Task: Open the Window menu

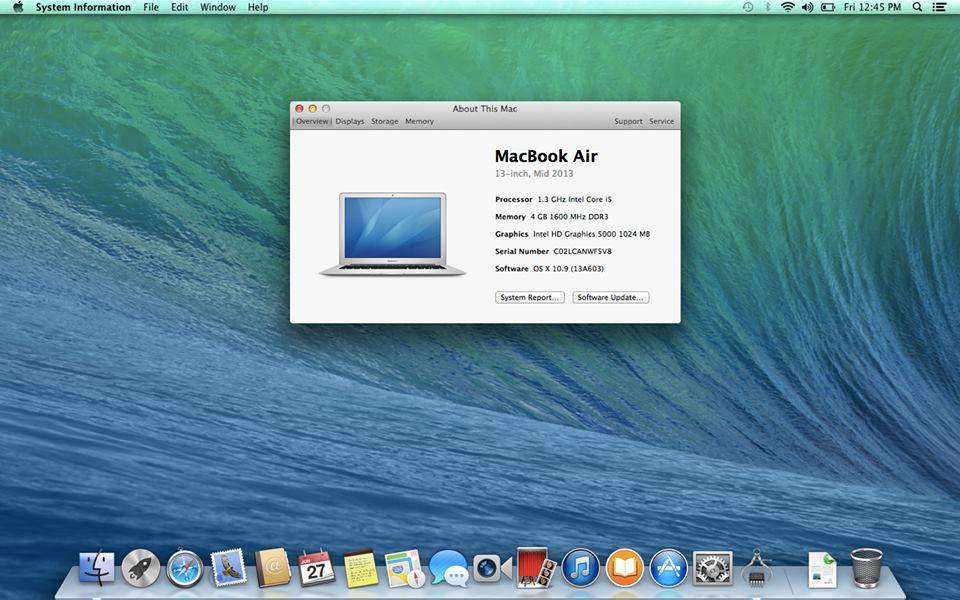Action: [x=218, y=7]
